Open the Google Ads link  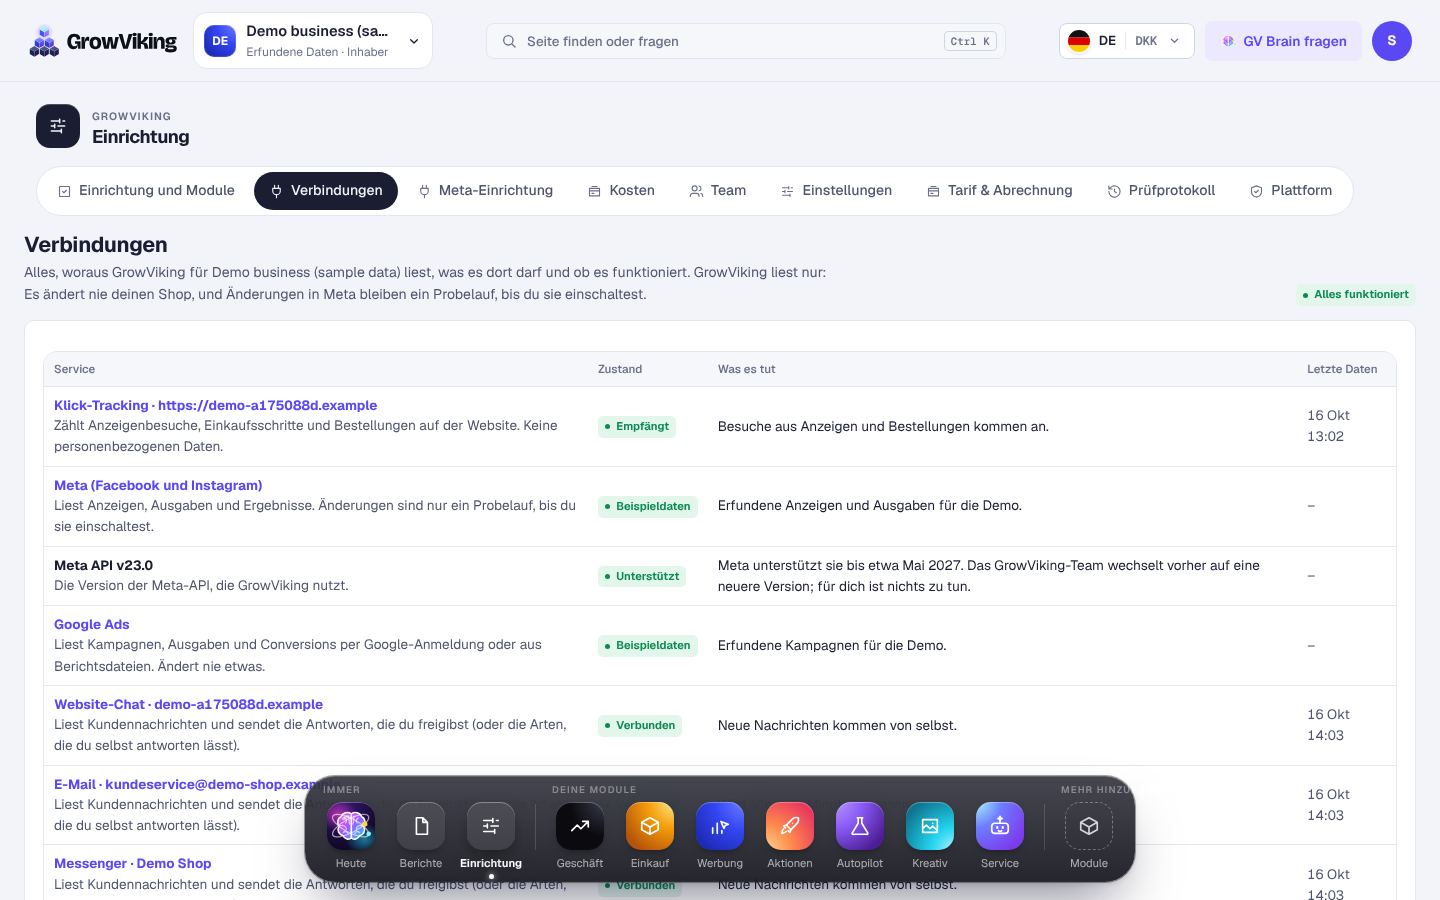tap(92, 624)
